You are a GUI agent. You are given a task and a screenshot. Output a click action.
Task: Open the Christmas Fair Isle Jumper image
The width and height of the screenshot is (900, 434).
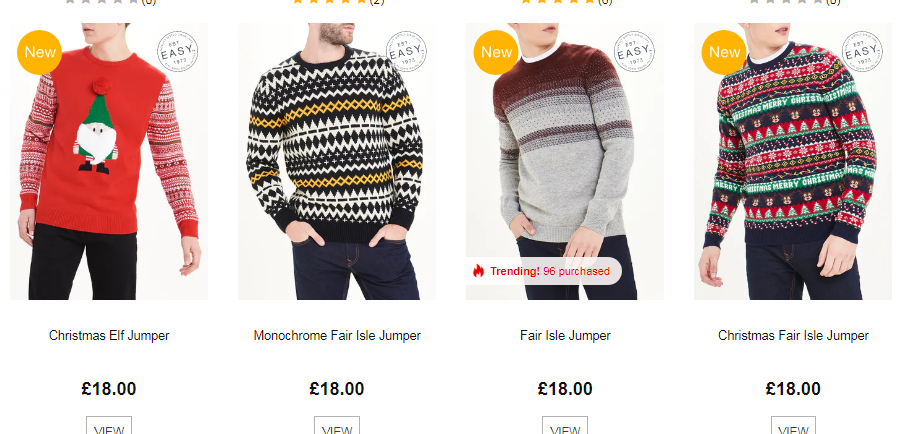pyautogui.click(x=793, y=161)
